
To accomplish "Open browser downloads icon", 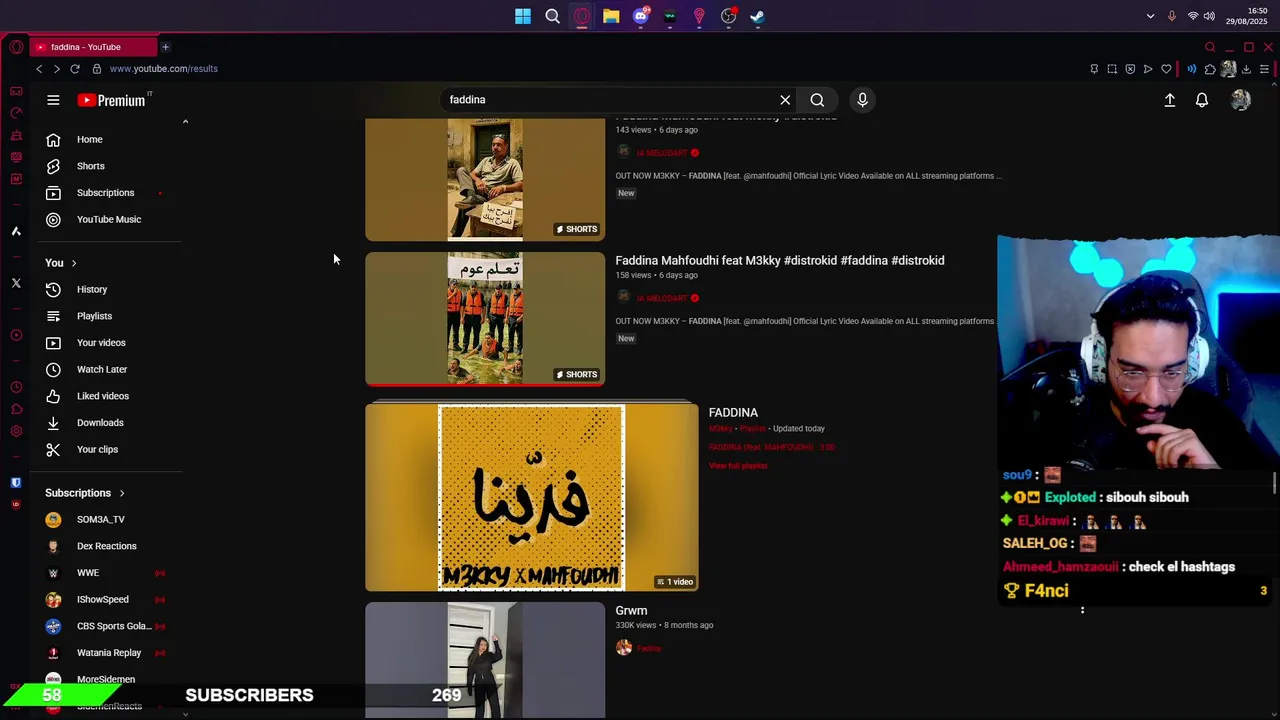I will 1246,69.
